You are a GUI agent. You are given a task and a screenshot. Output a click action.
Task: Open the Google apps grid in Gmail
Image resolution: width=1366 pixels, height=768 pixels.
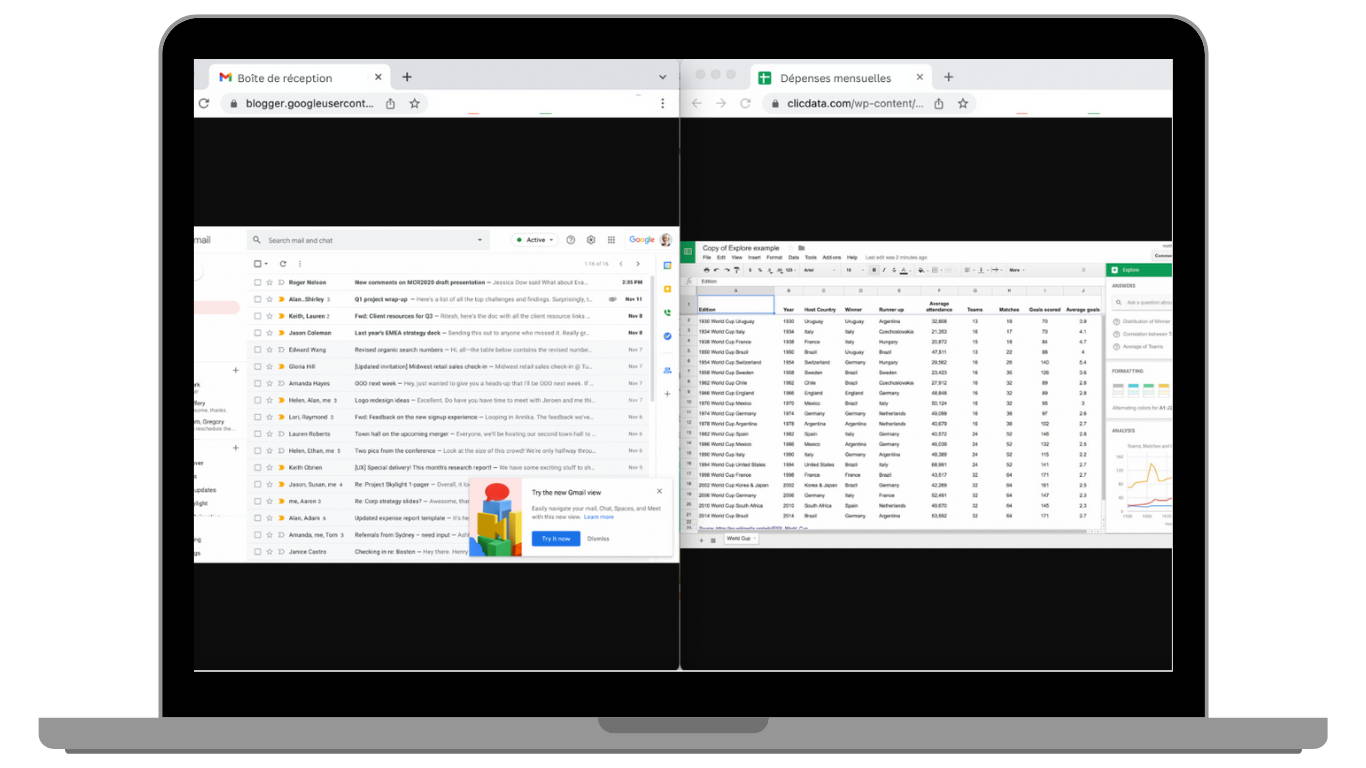pos(611,240)
